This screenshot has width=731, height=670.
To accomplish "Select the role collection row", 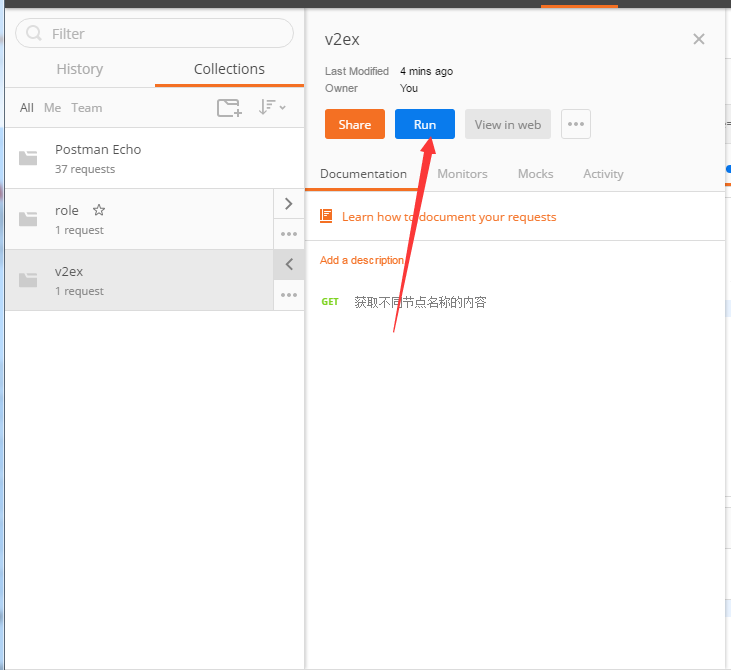I will (x=139, y=219).
